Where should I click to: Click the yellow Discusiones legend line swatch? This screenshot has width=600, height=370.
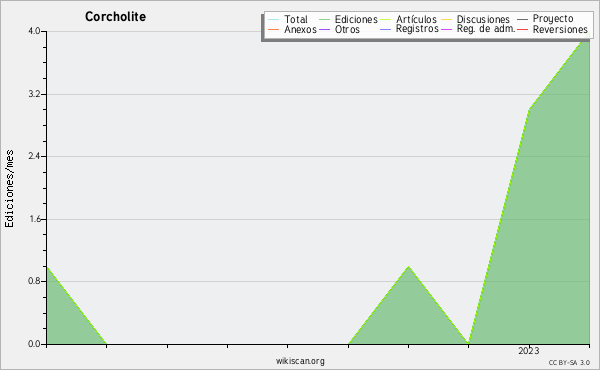pyautogui.click(x=447, y=20)
